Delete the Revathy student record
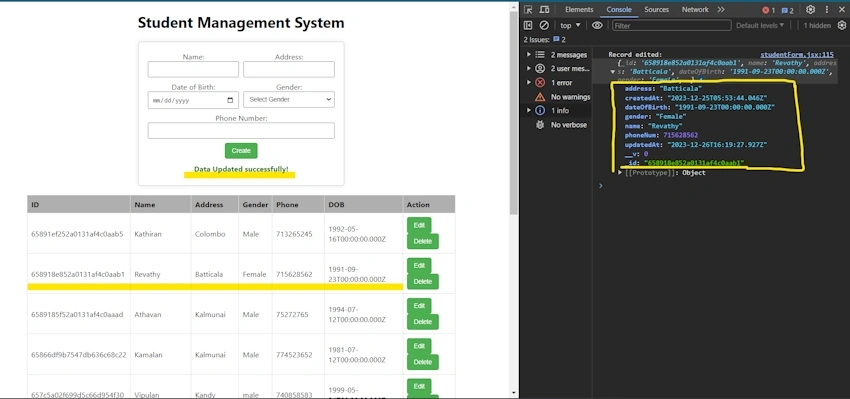This screenshot has width=850, height=399. (423, 281)
